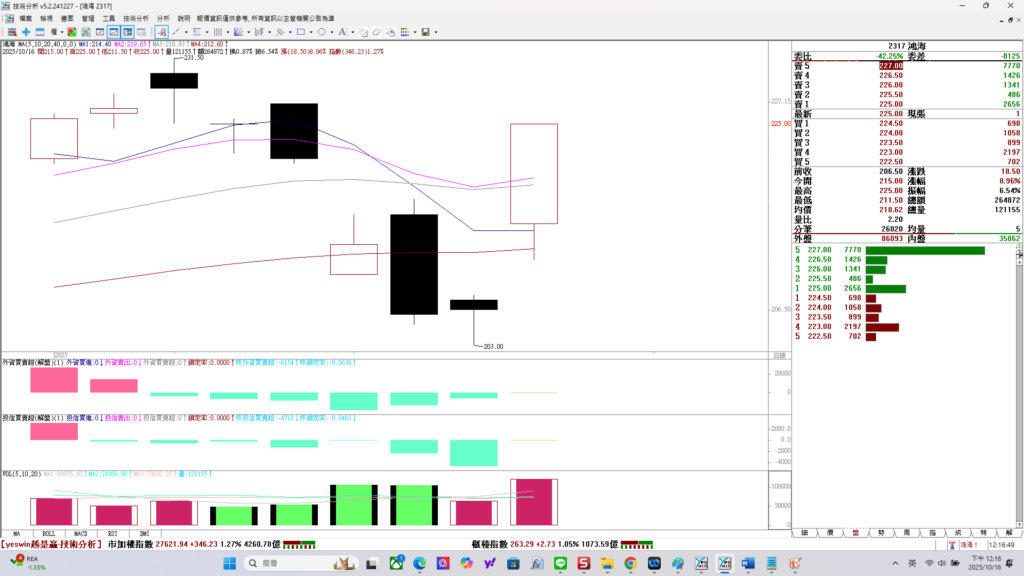Select the rectangle drawing tool
This screenshot has width=1024, height=576.
(300, 32)
